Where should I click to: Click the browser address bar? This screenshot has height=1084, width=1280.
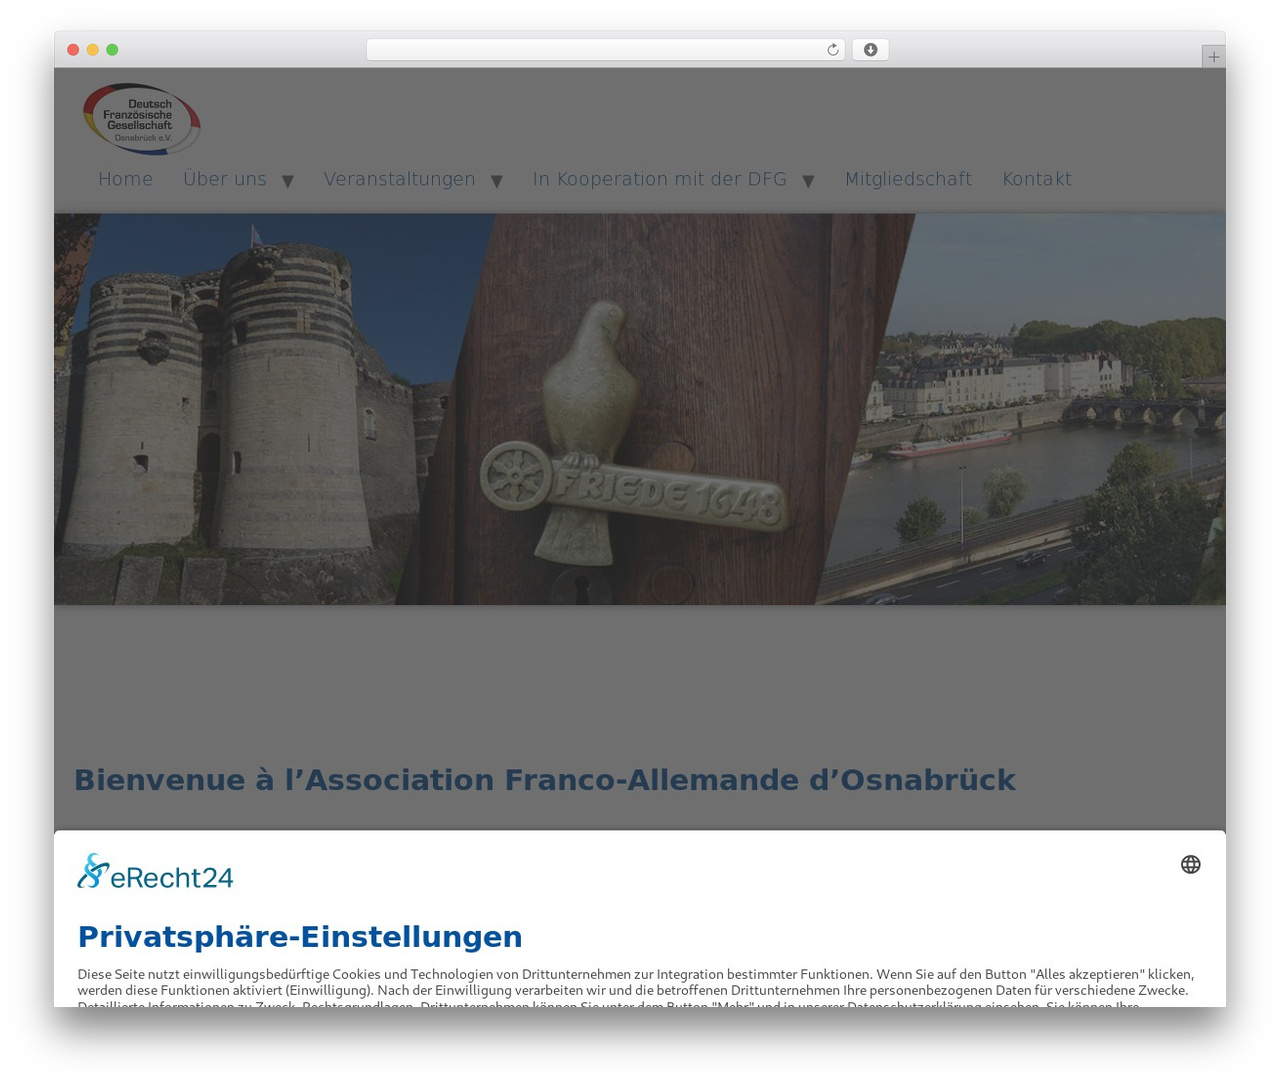pos(605,50)
